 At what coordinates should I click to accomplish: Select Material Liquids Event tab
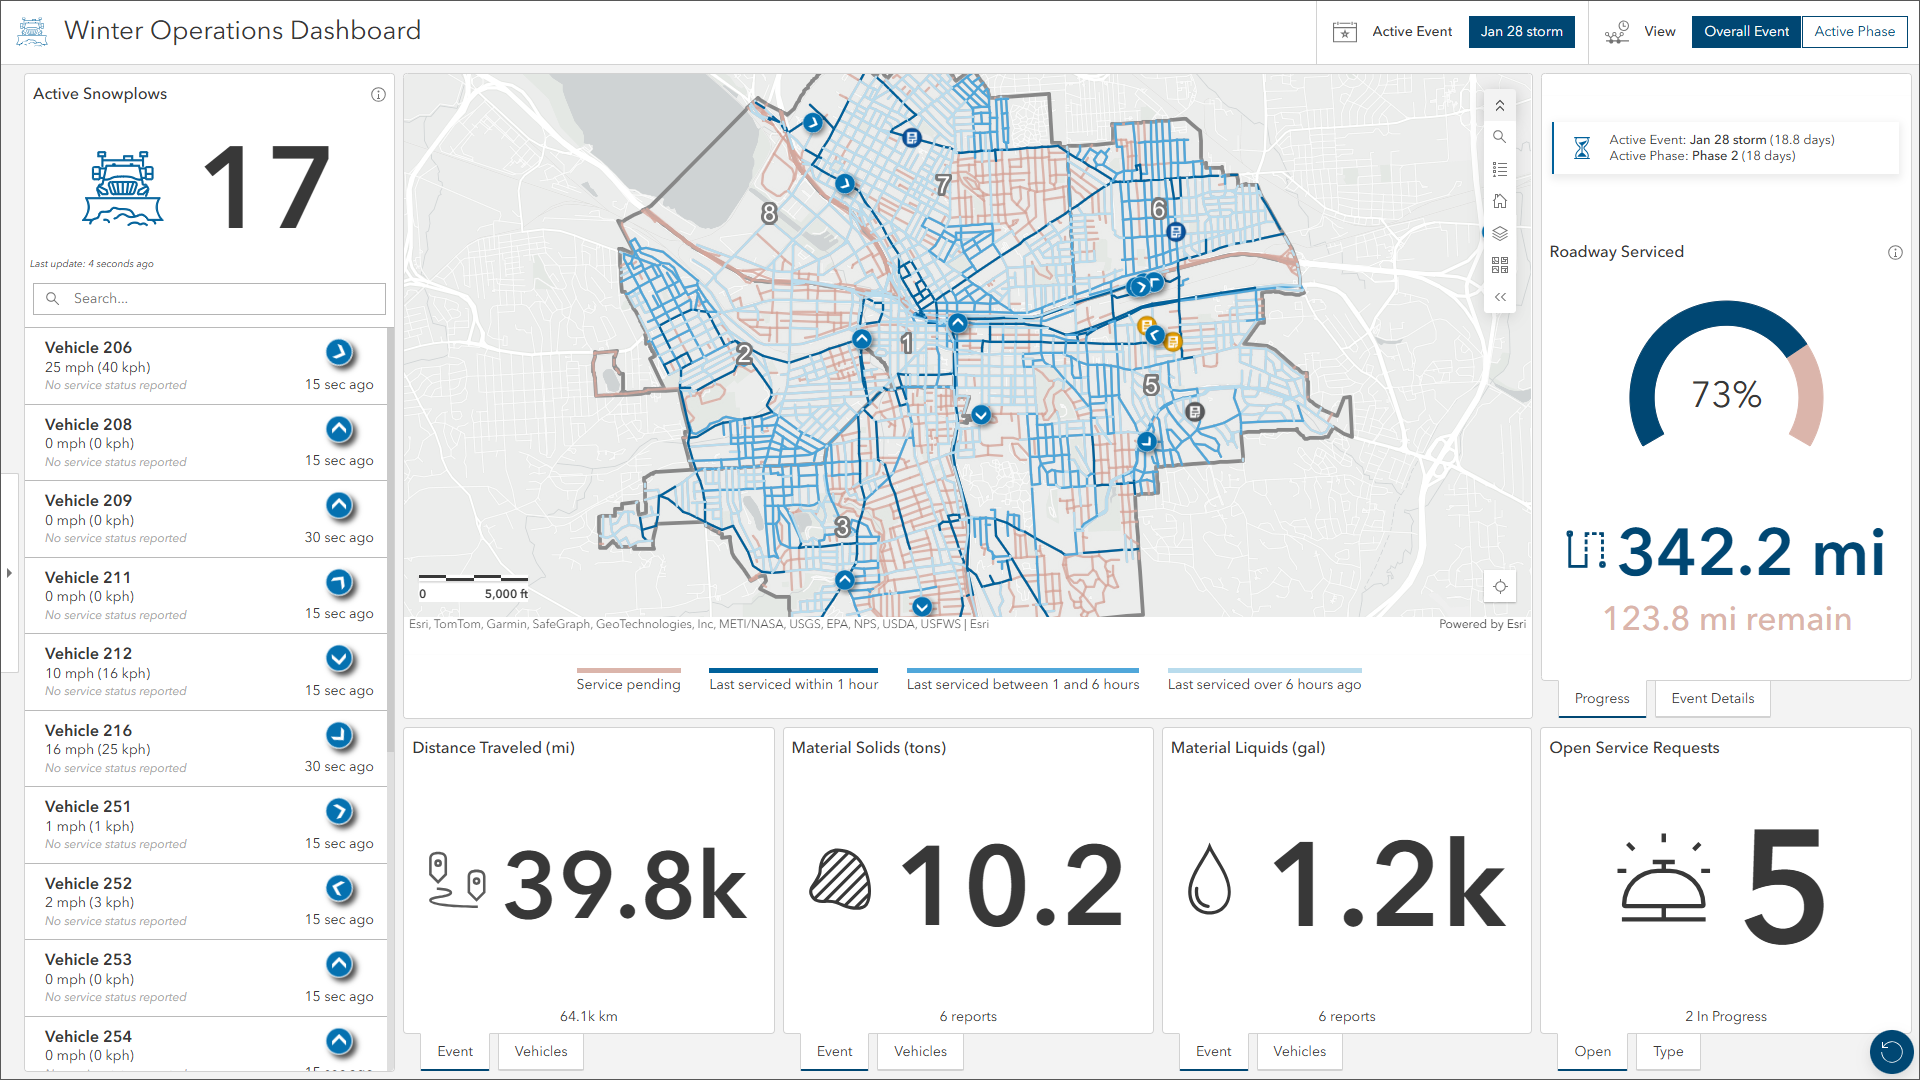(1213, 1051)
